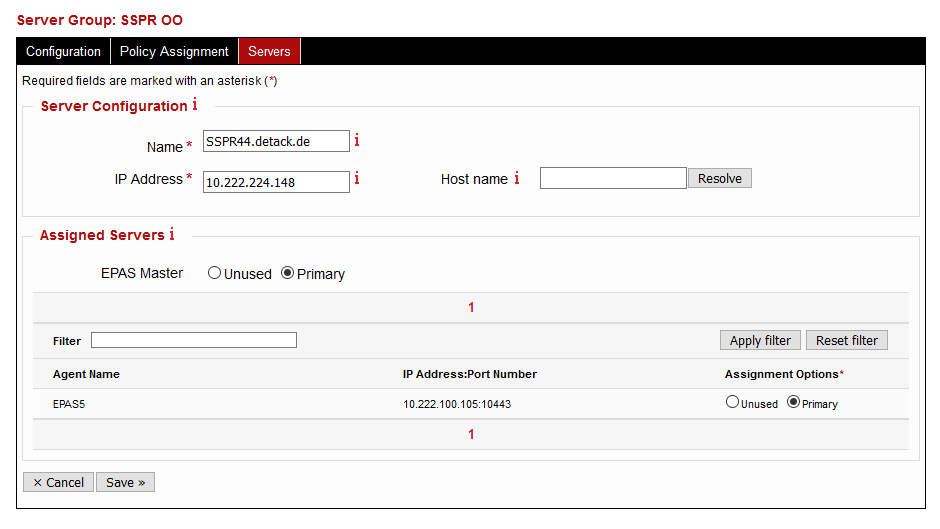Click the info icon beside Server Configuration
The image size is (940, 529).
pos(195,105)
